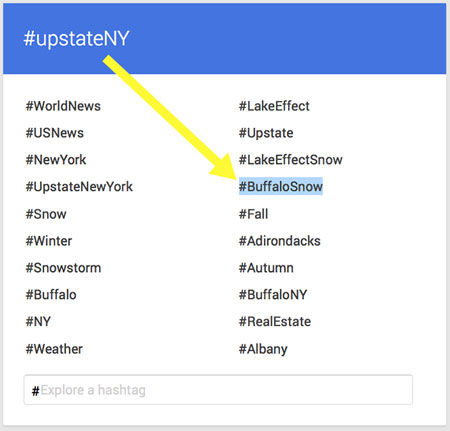Image resolution: width=450 pixels, height=431 pixels.
Task: Explore the #Fall hashtag
Action: click(x=253, y=214)
